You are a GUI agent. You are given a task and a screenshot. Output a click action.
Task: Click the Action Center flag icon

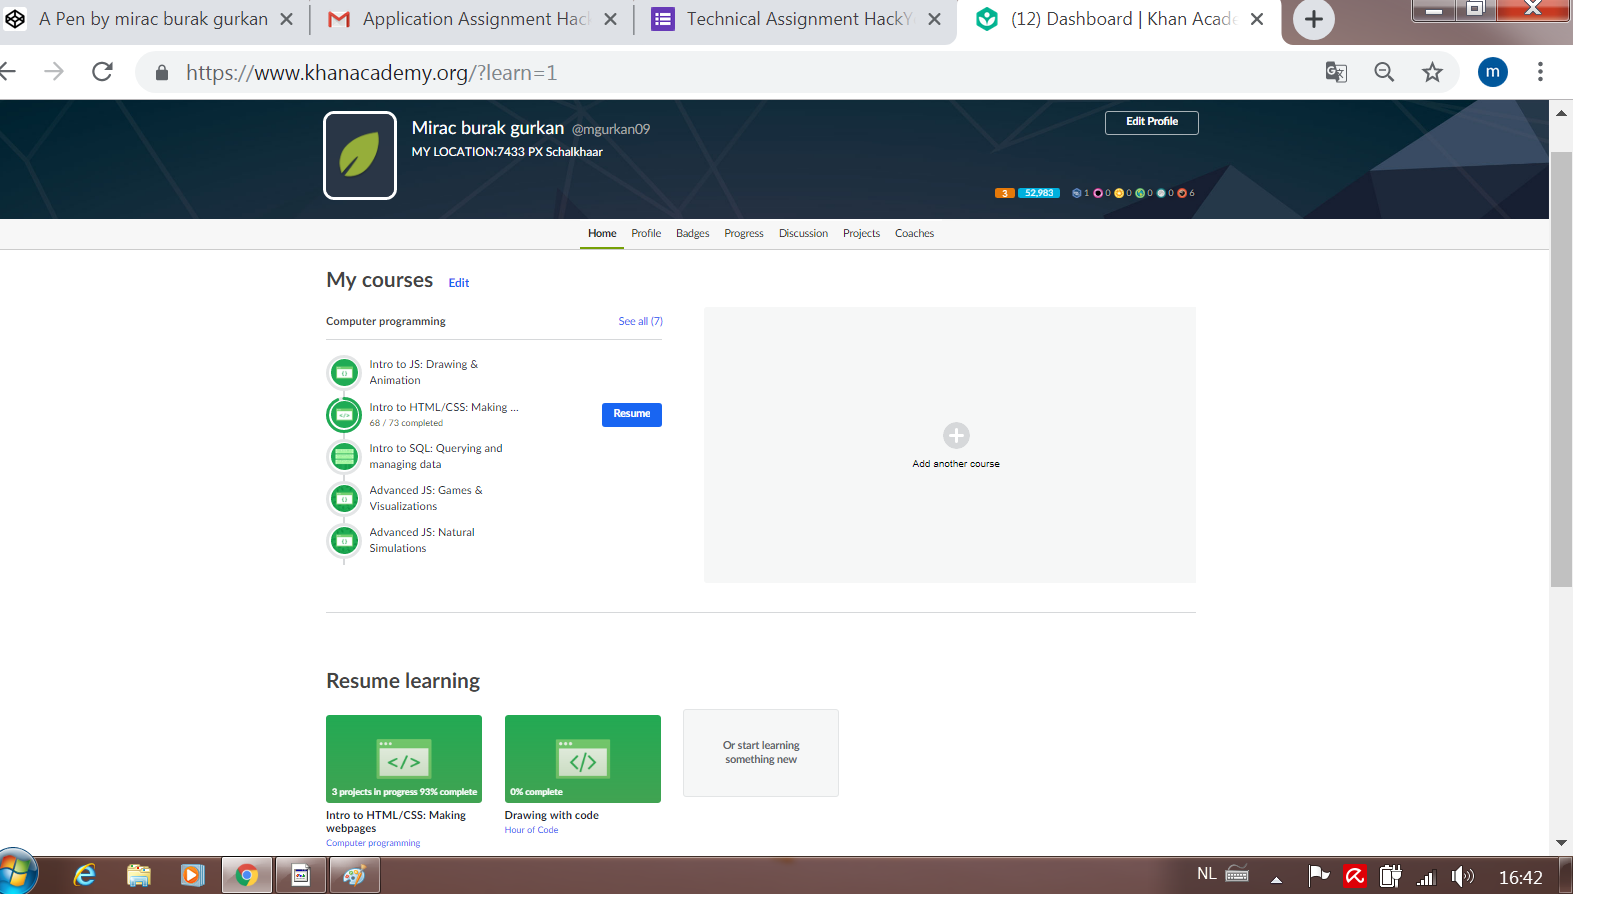pyautogui.click(x=1319, y=876)
